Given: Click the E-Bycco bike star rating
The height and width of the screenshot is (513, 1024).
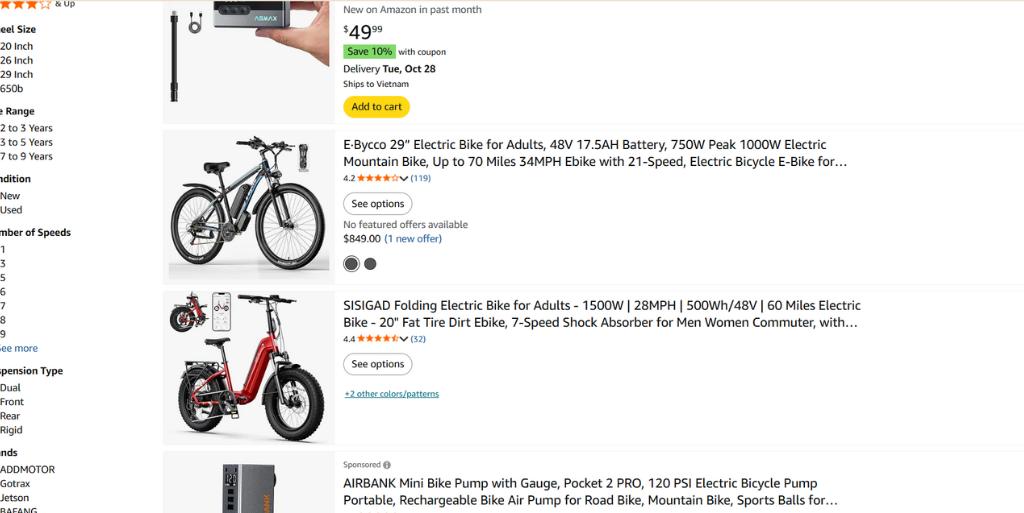Looking at the screenshot, I should 378,178.
